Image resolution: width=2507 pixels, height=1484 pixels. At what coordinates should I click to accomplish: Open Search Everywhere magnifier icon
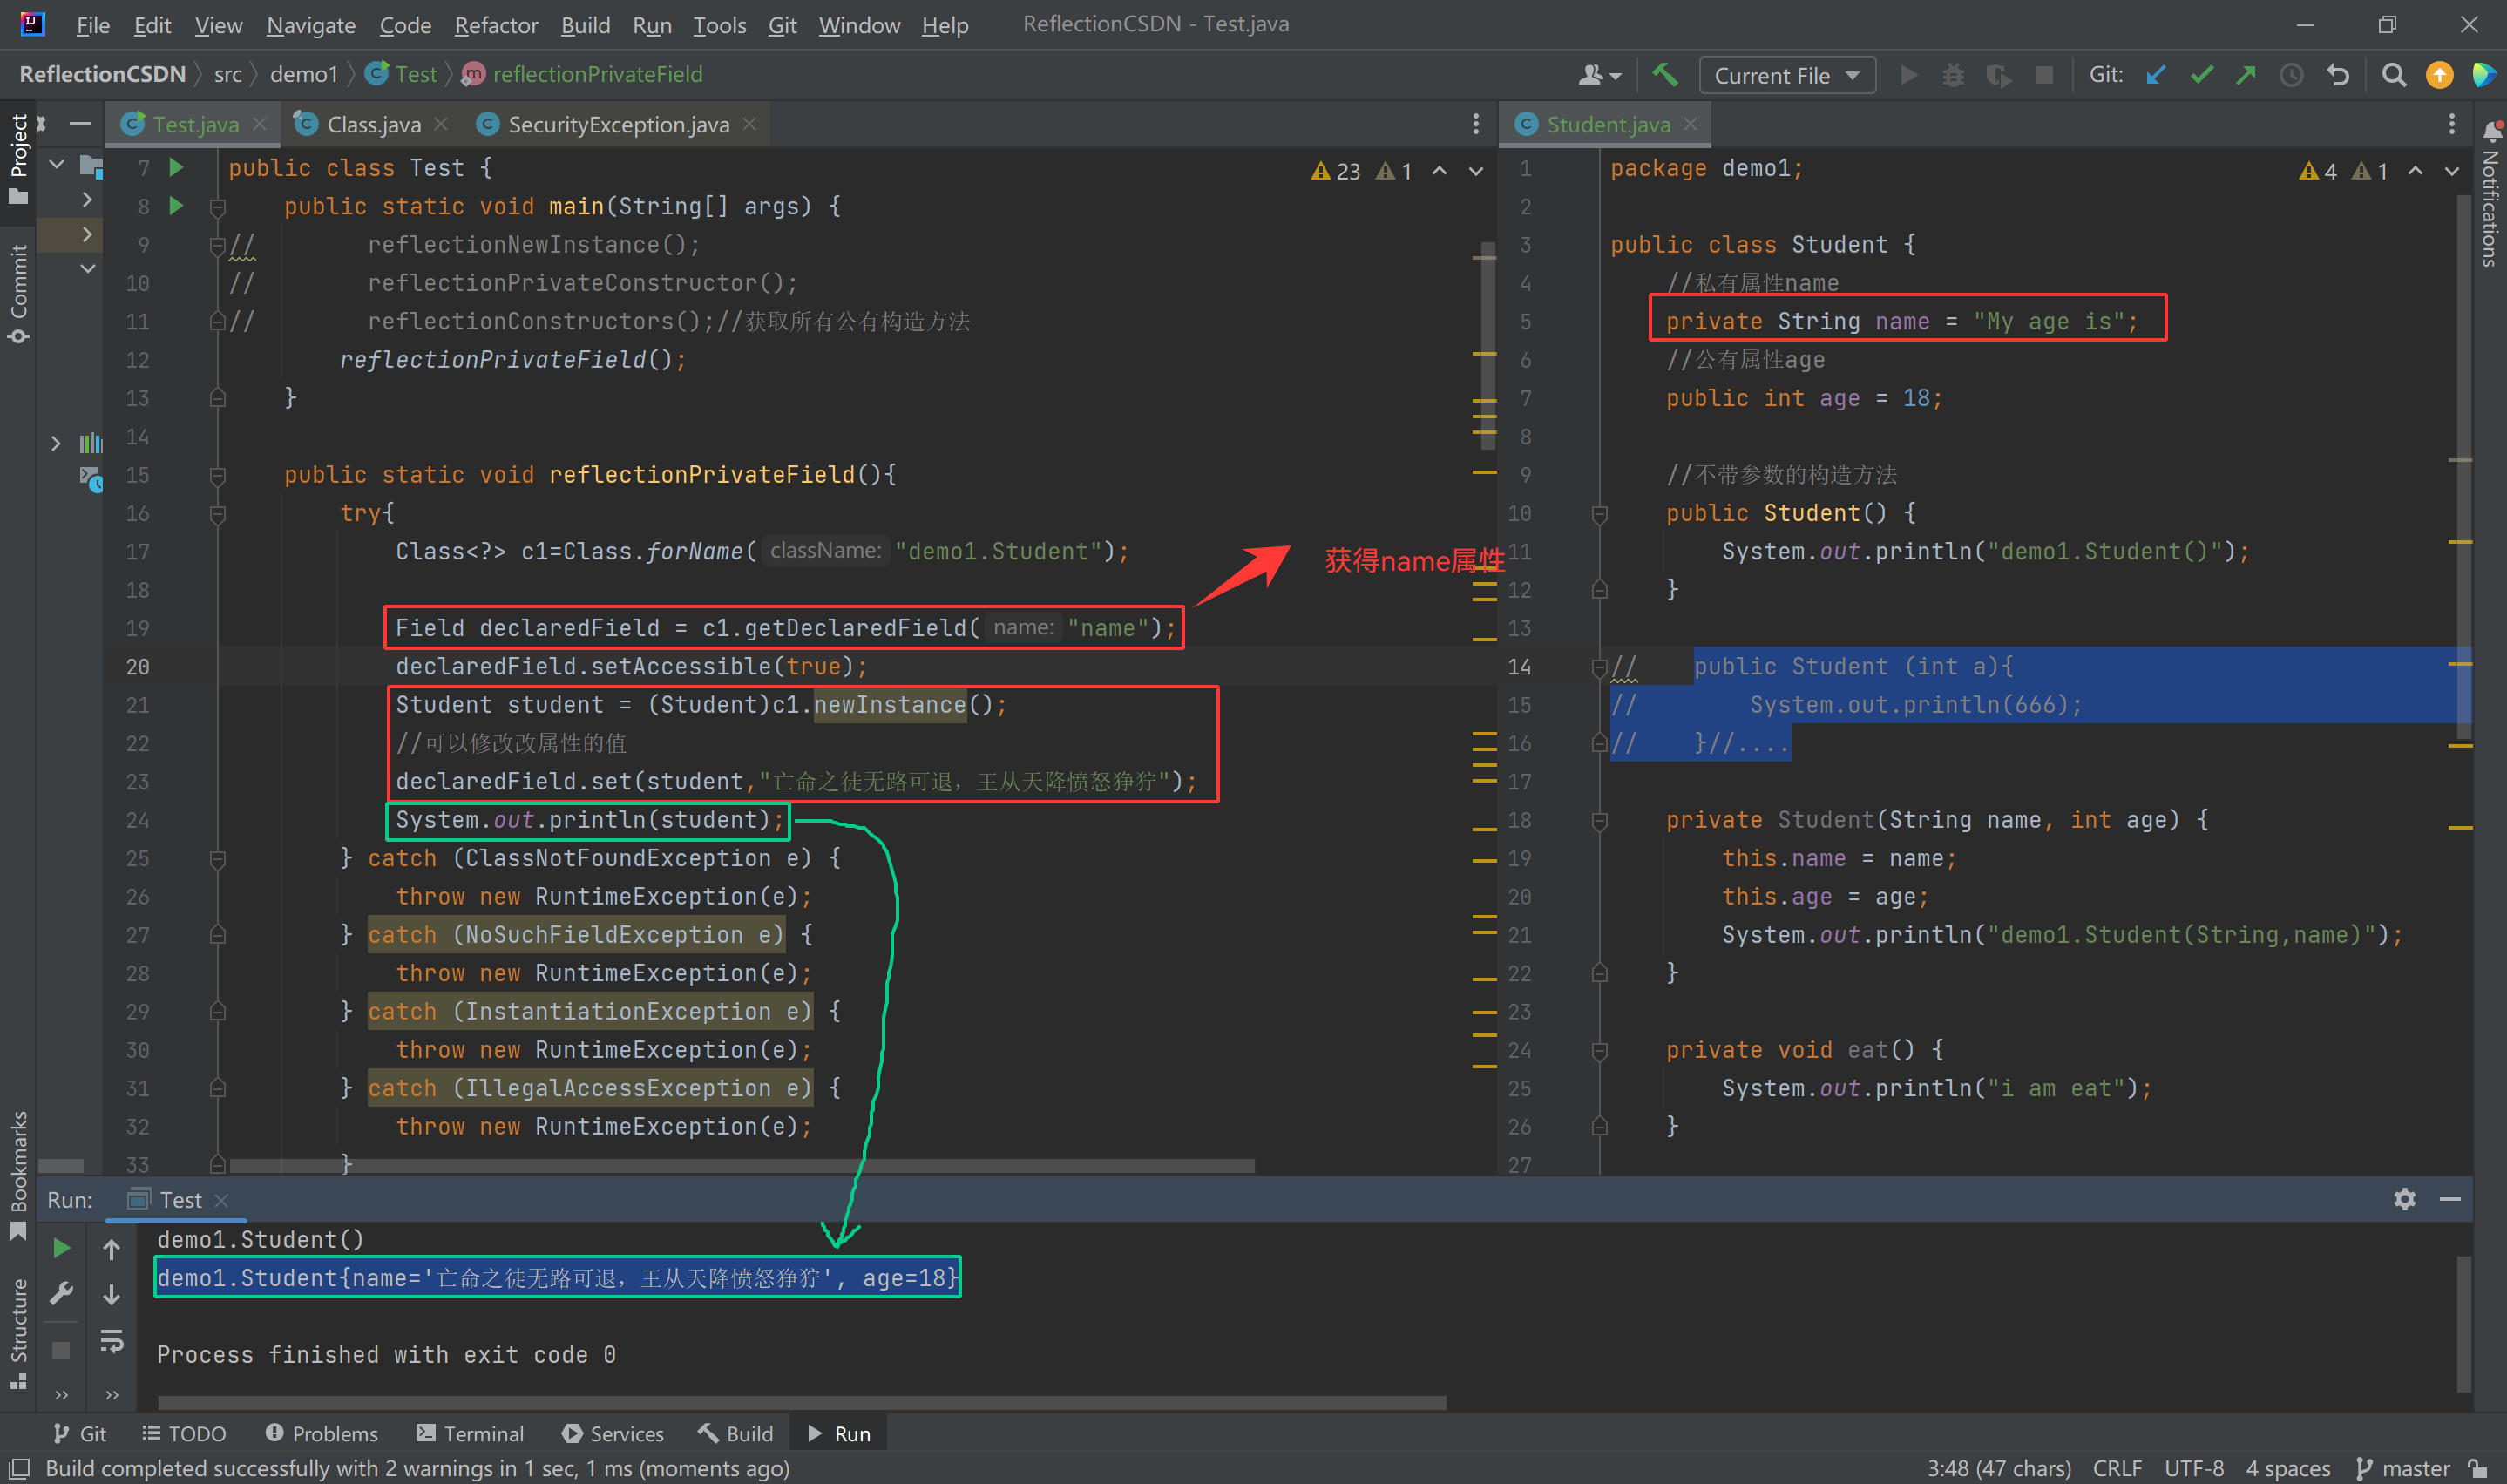pyautogui.click(x=2393, y=75)
